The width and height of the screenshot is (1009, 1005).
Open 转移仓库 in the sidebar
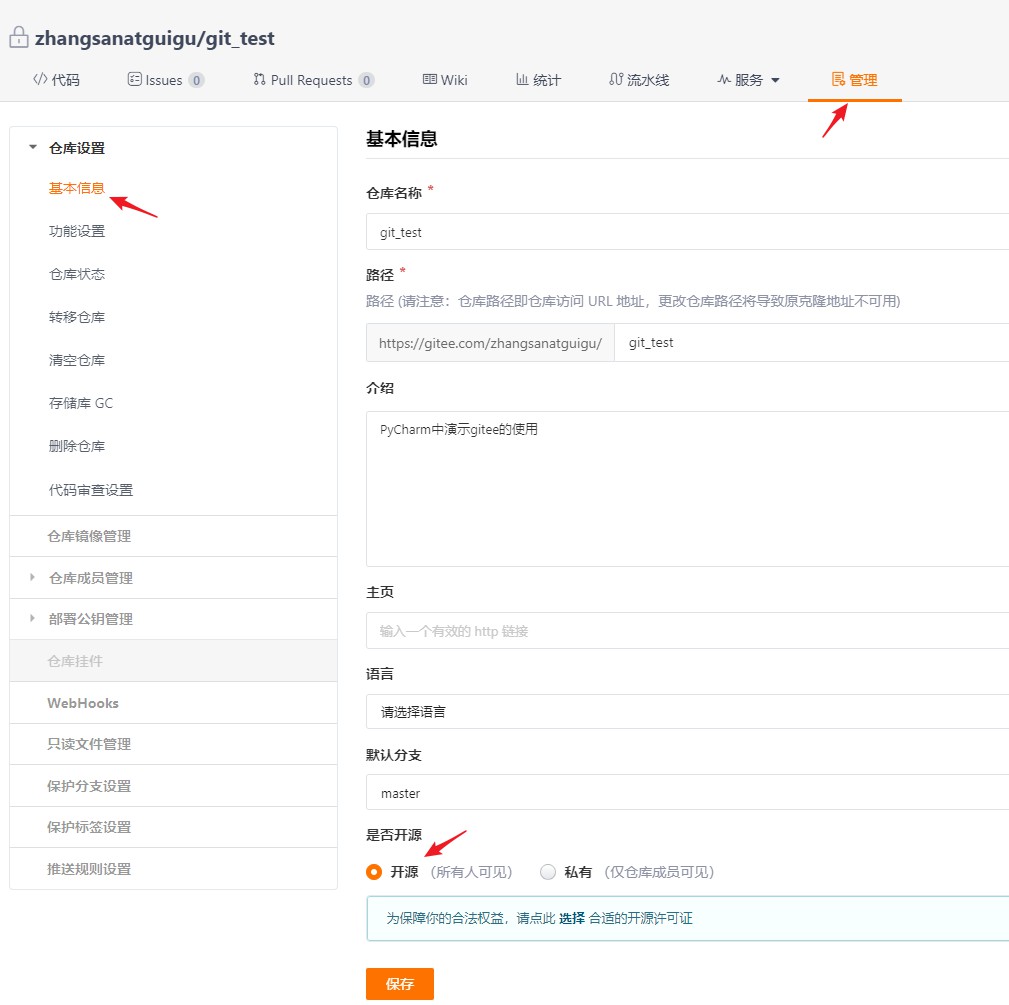(77, 317)
